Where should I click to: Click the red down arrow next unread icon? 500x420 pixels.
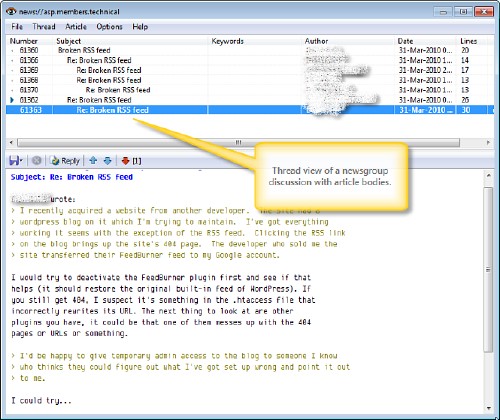[x=125, y=161]
